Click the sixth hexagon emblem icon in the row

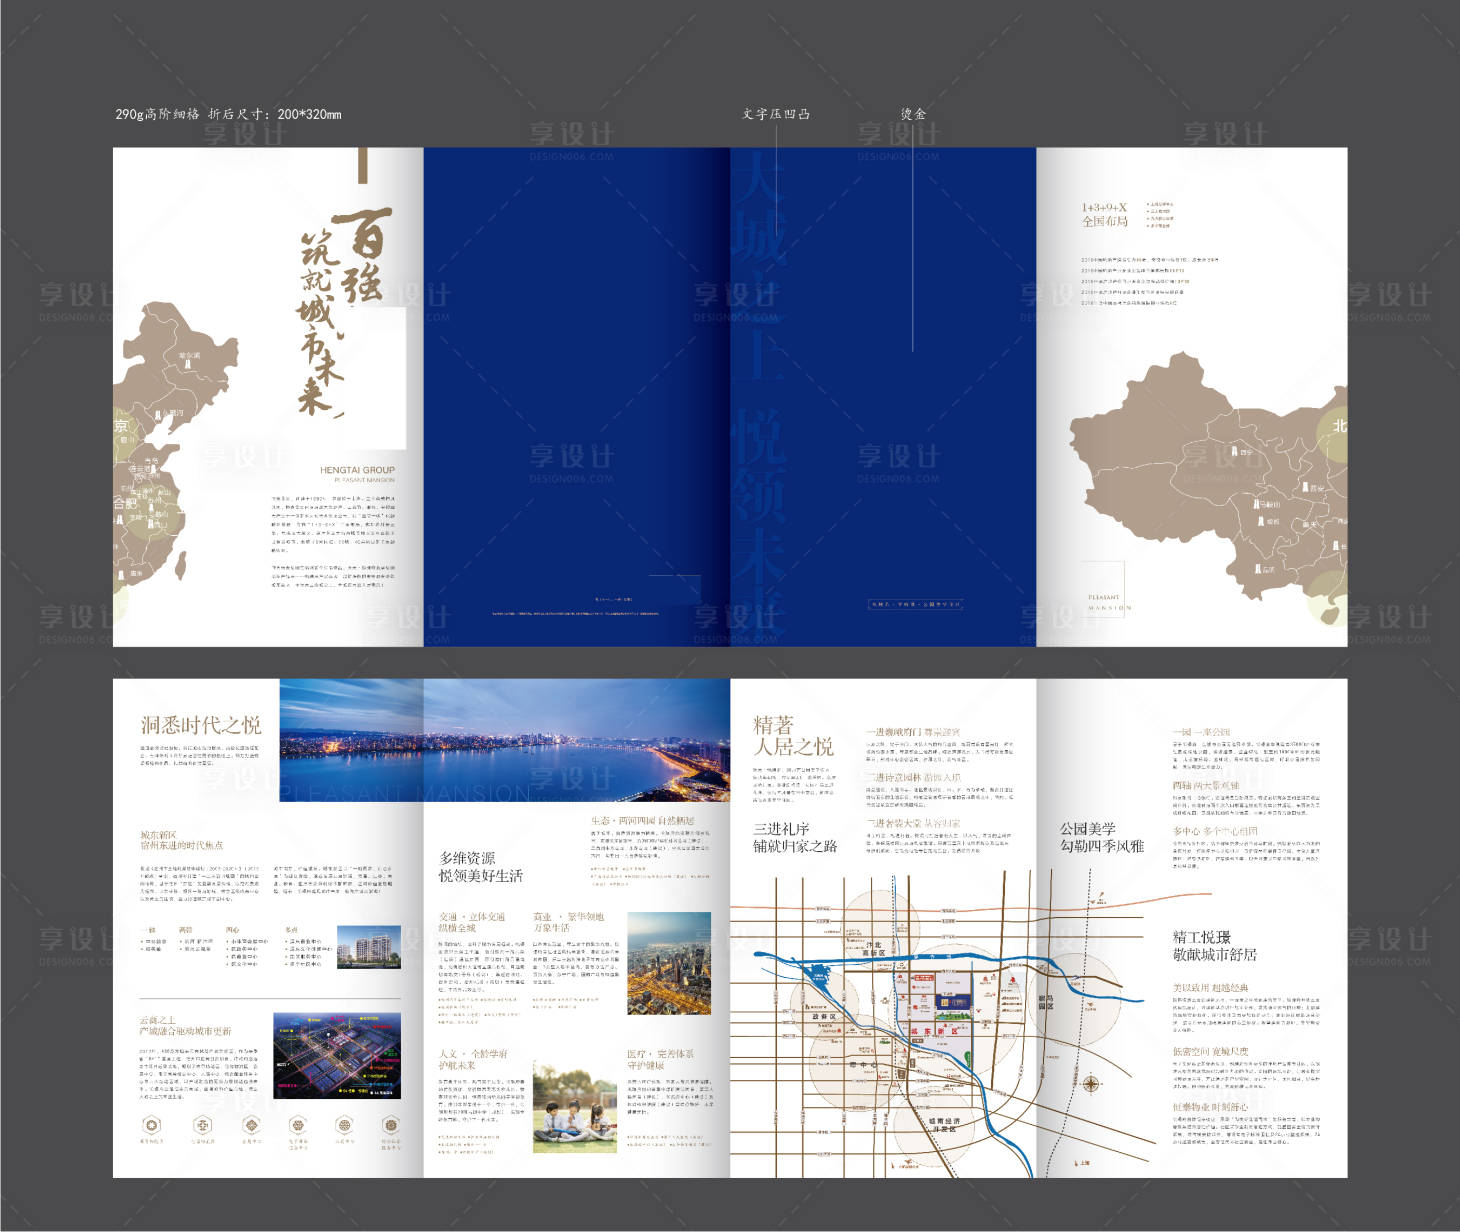(x=390, y=1125)
